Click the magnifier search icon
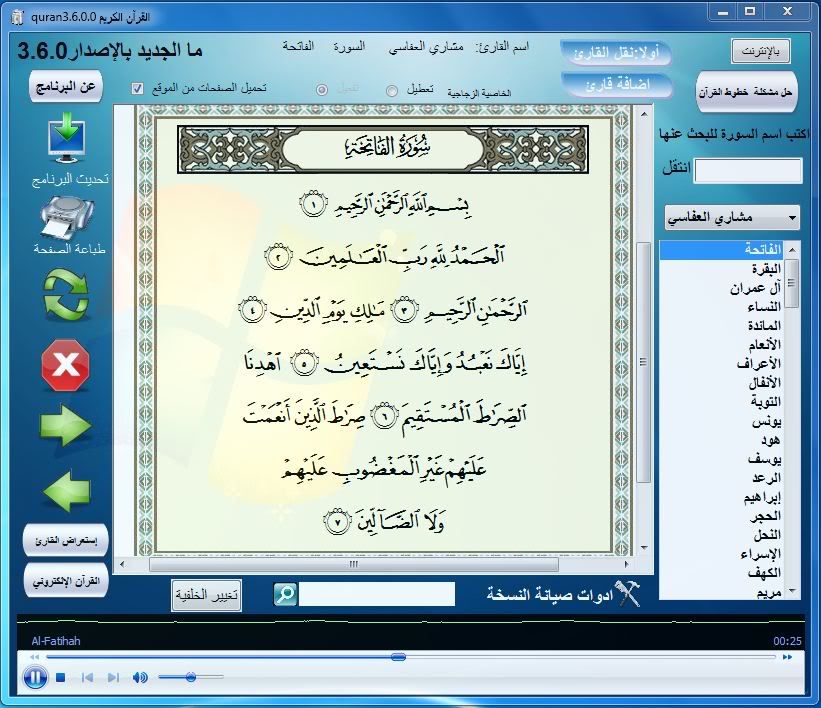Viewport: 821px width, 708px height. tap(285, 594)
